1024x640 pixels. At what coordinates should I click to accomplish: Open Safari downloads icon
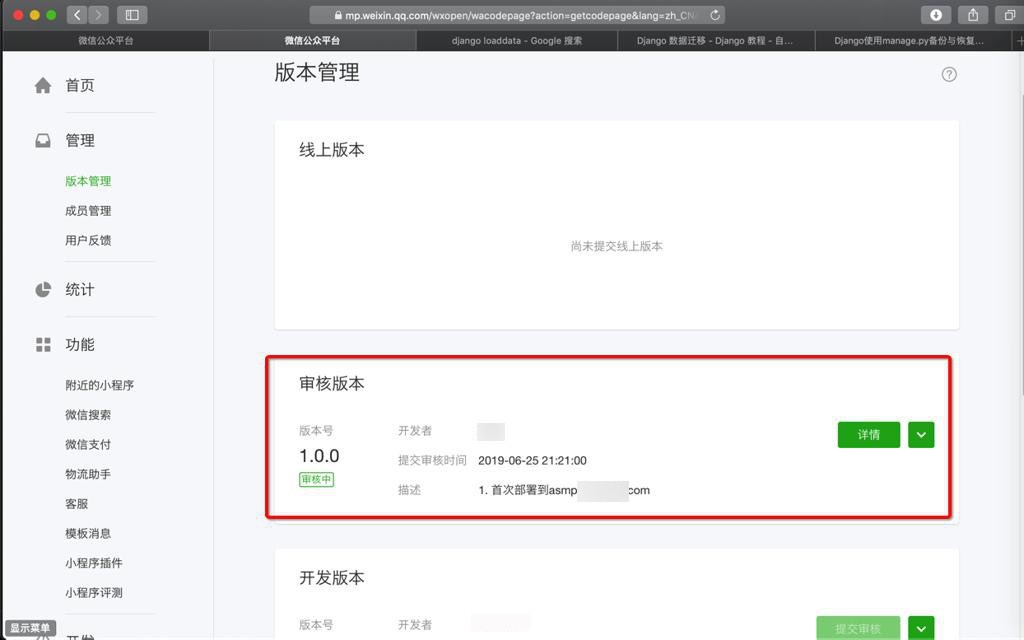point(936,15)
